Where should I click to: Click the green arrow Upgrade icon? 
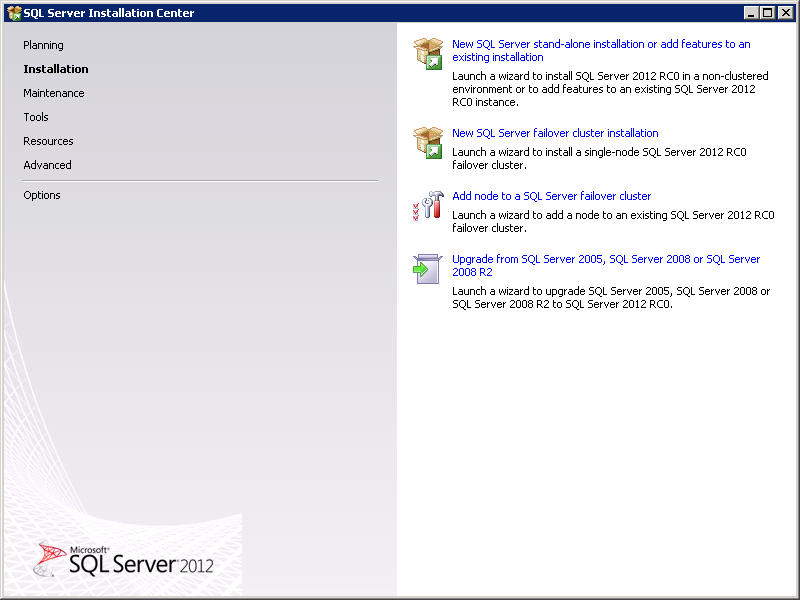click(x=428, y=268)
